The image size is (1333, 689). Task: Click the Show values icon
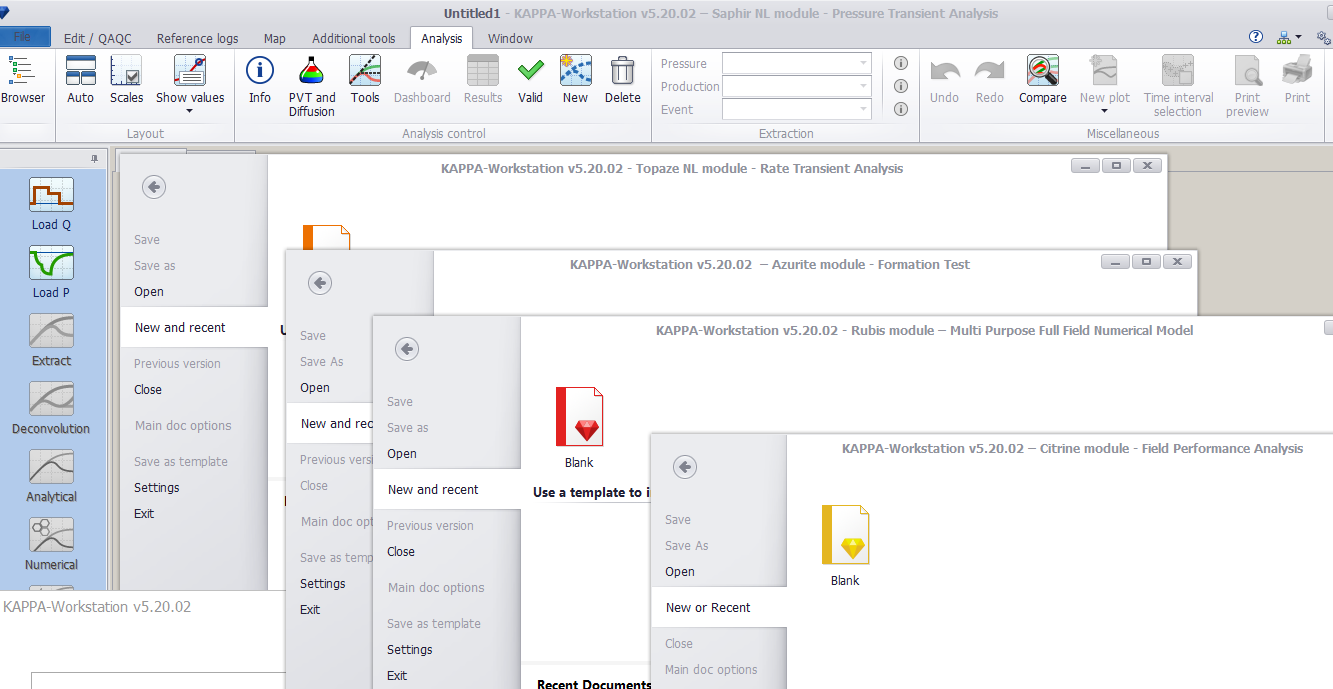click(x=190, y=71)
